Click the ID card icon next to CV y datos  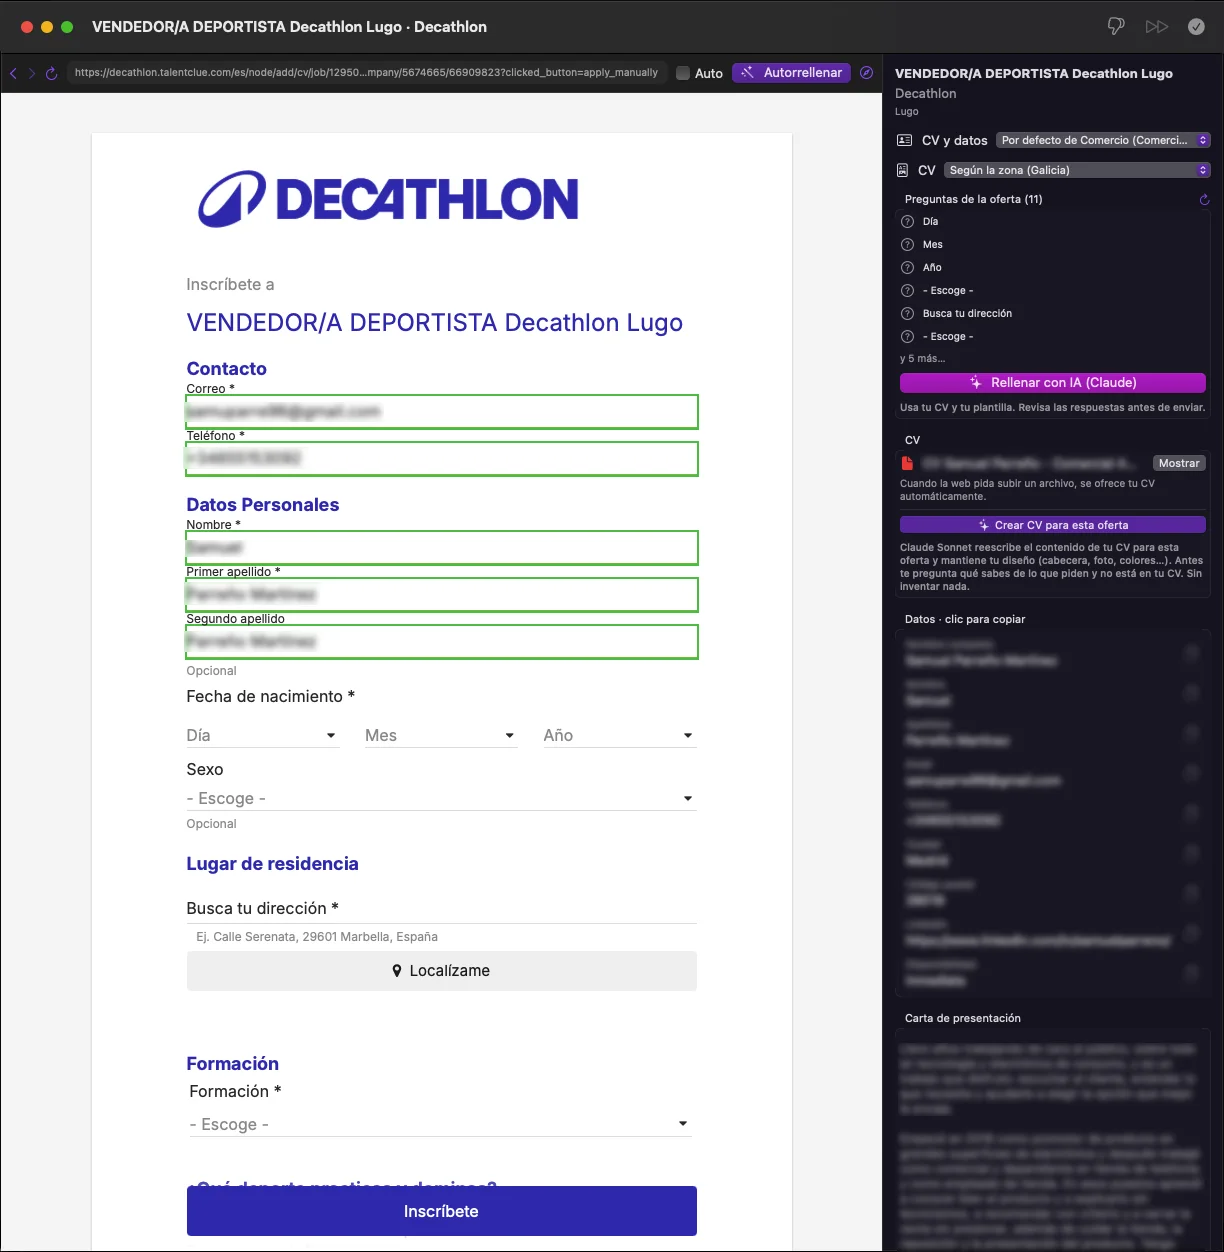[x=904, y=141]
